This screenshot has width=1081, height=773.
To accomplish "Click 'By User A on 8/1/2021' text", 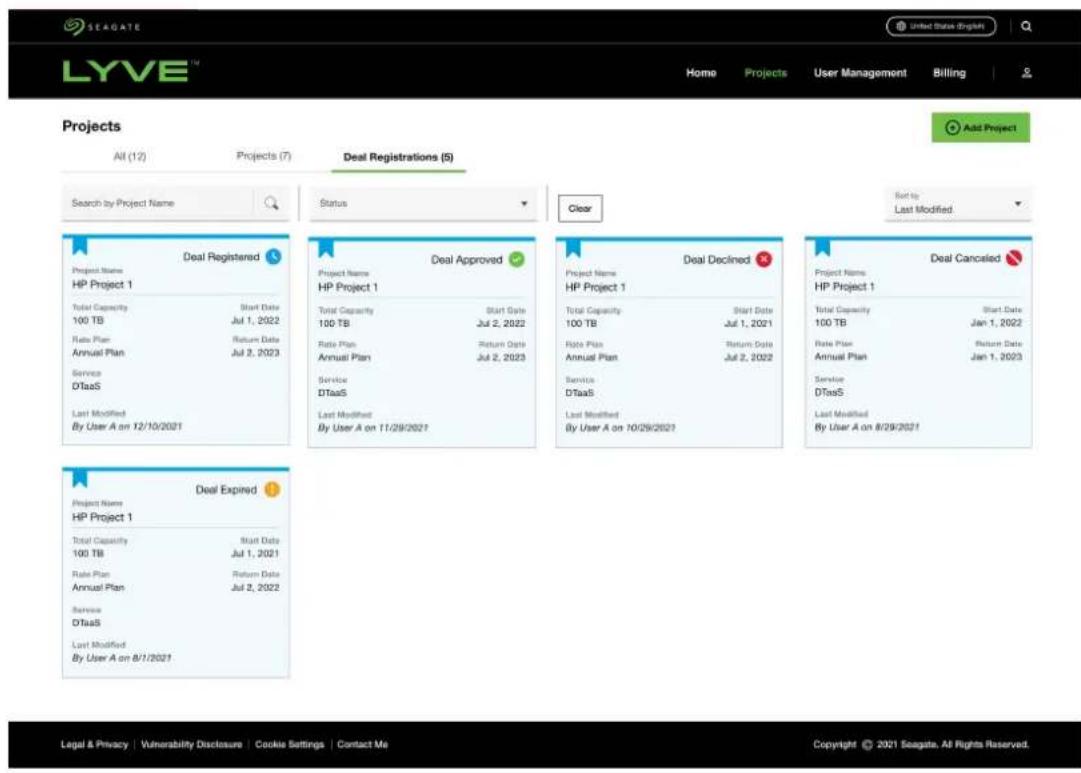I will [121, 659].
